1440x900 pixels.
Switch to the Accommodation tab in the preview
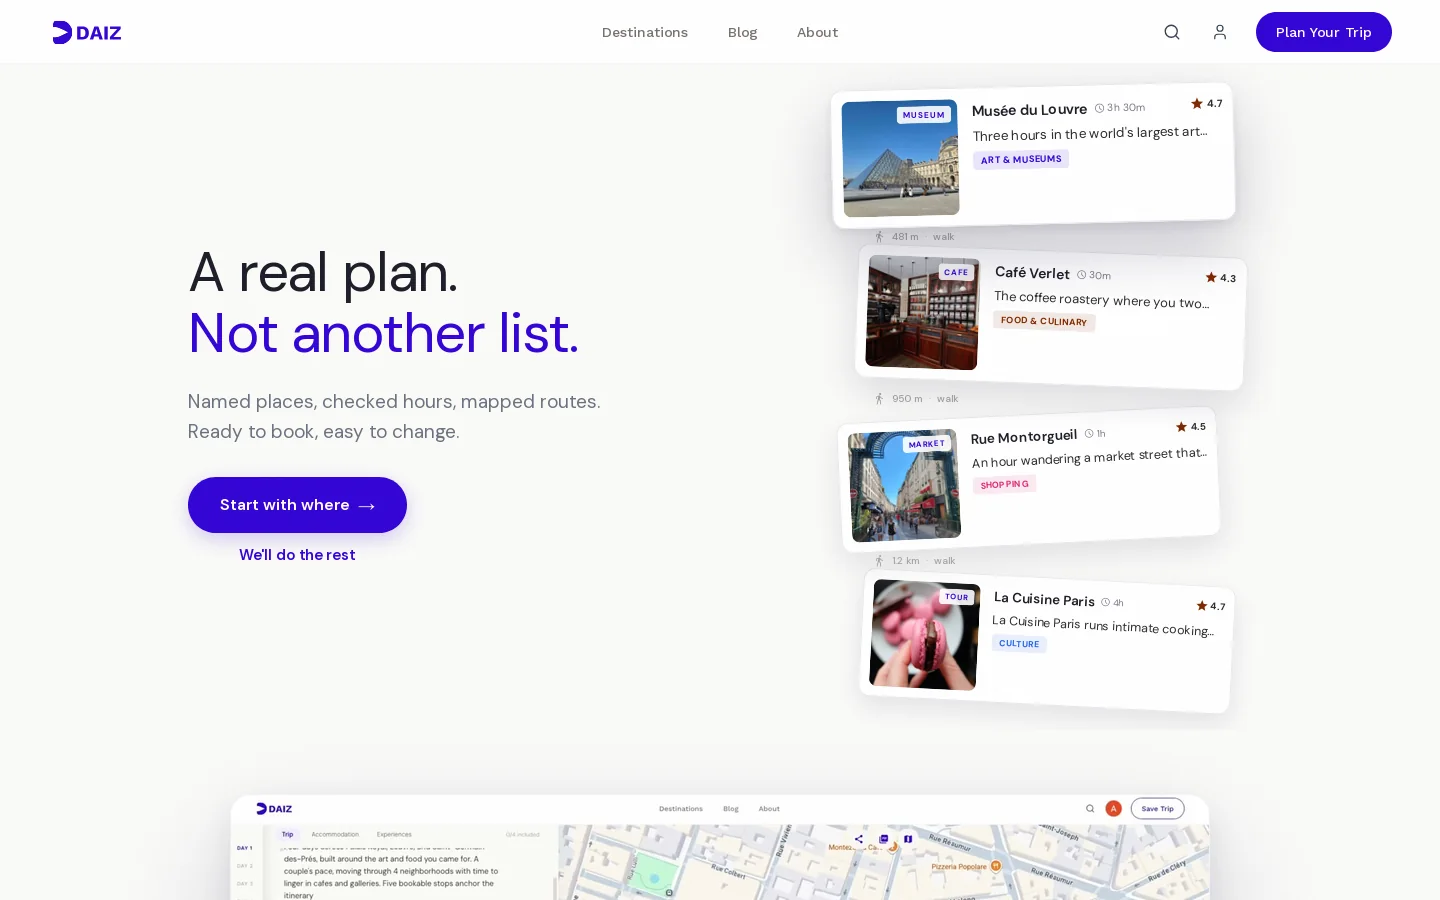(x=335, y=834)
